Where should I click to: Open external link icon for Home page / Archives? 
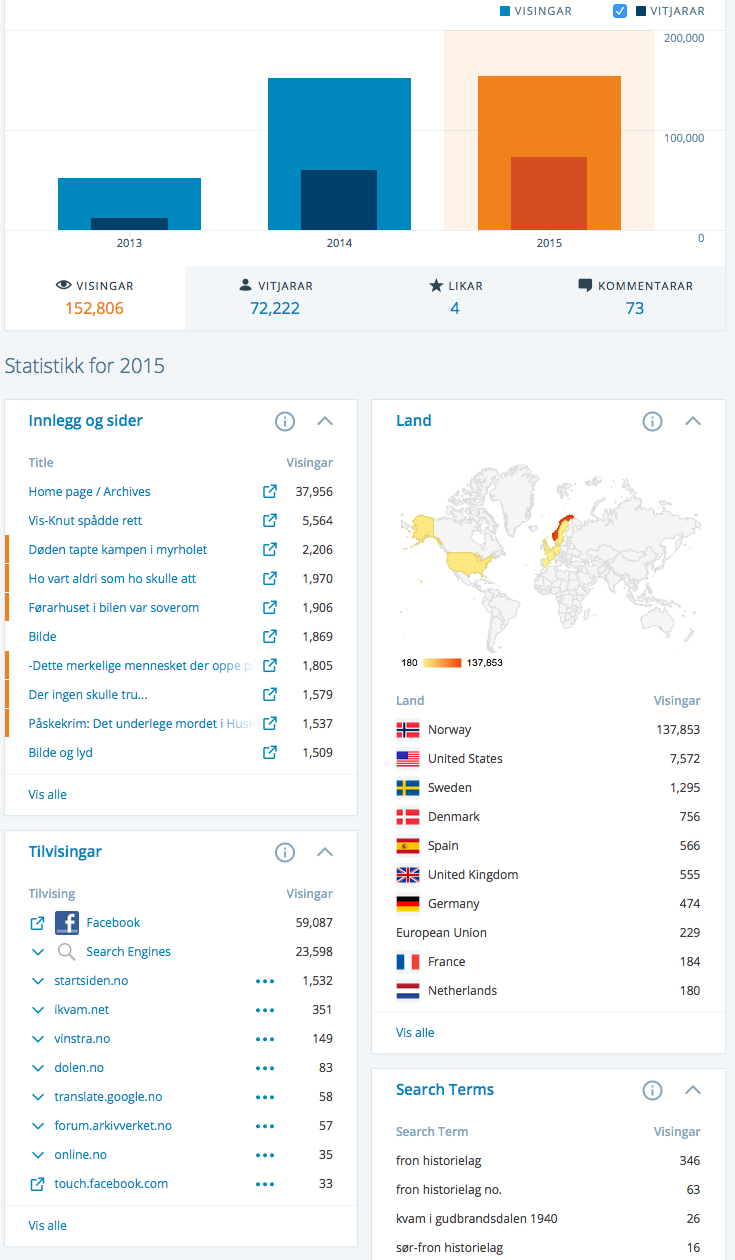[269, 492]
